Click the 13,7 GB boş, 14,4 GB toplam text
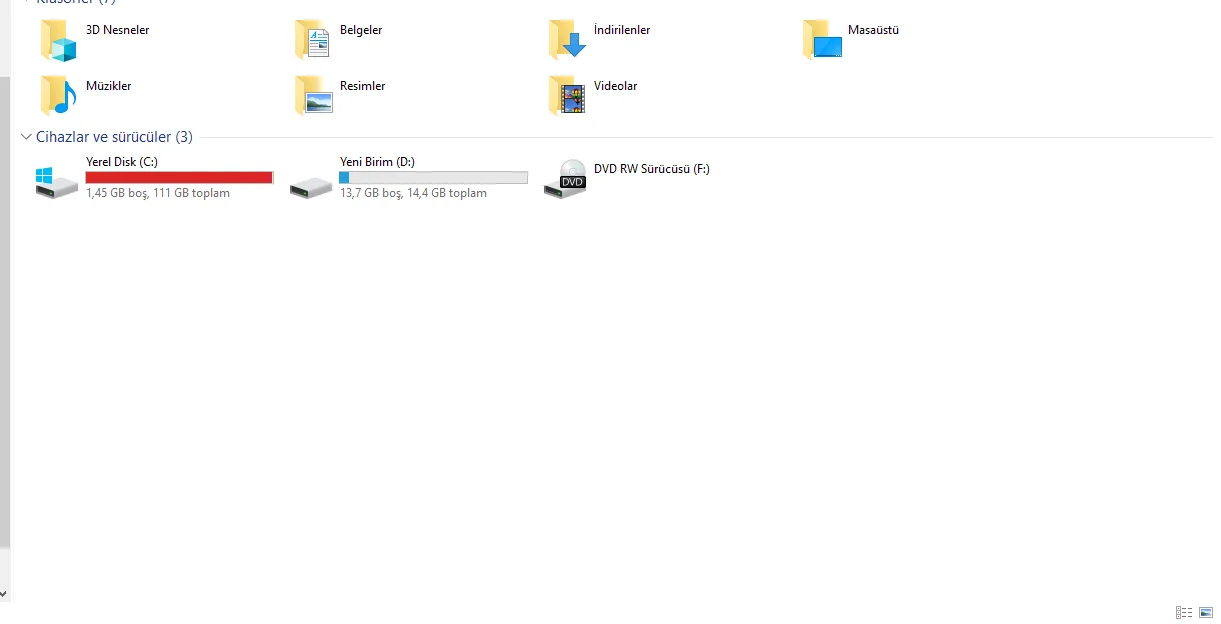Screen dimensions: 1221x624 413,193
